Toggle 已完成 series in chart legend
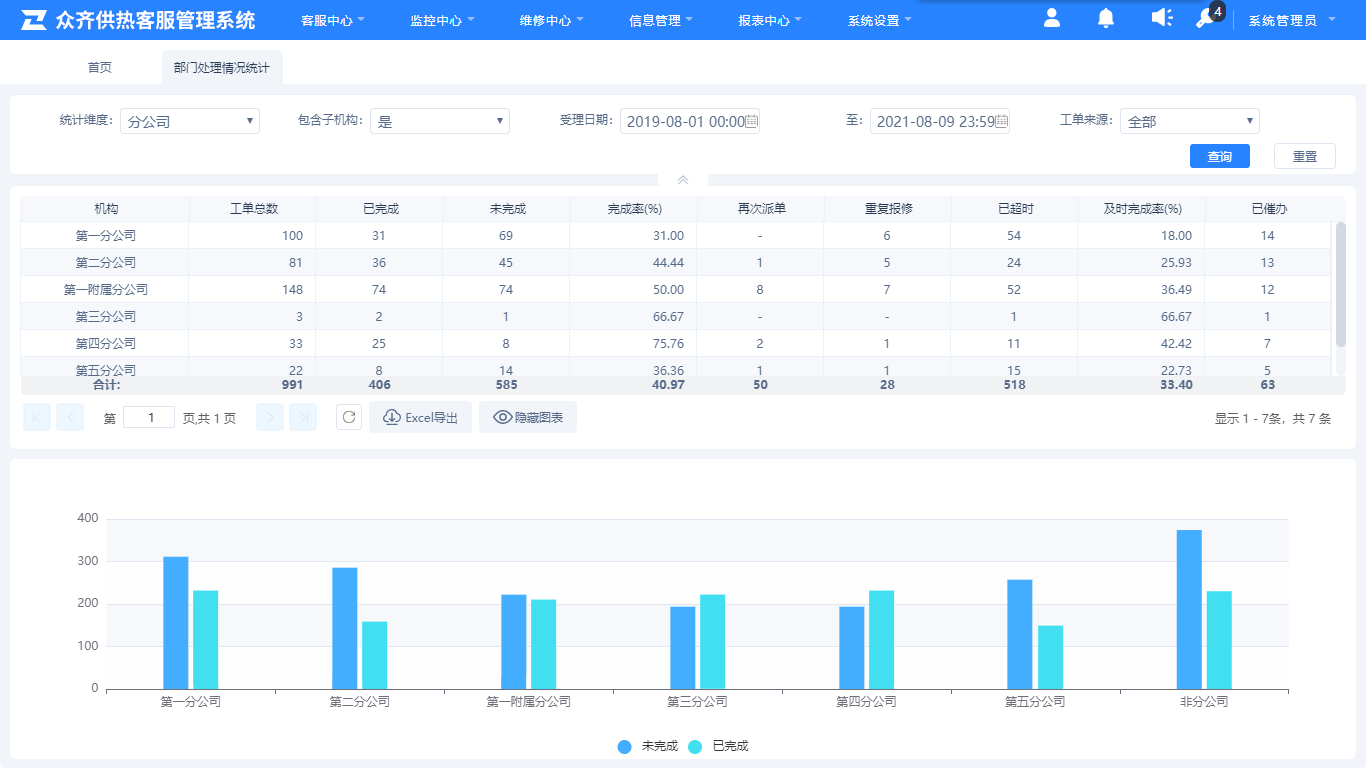Screen dimensions: 1366x768 [718, 746]
